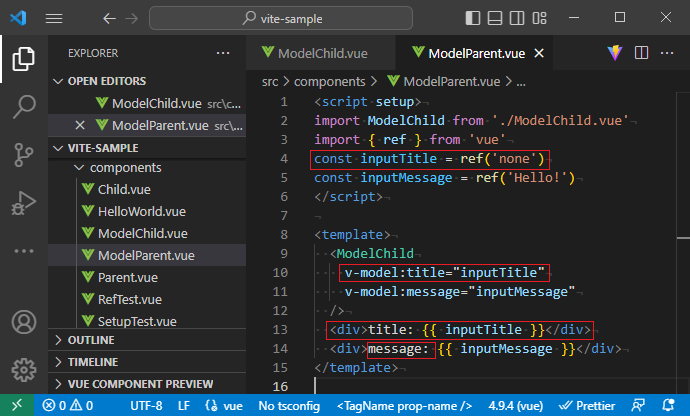
Task: Open editor More Actions ellipsis menu
Action: pyautogui.click(x=667, y=53)
